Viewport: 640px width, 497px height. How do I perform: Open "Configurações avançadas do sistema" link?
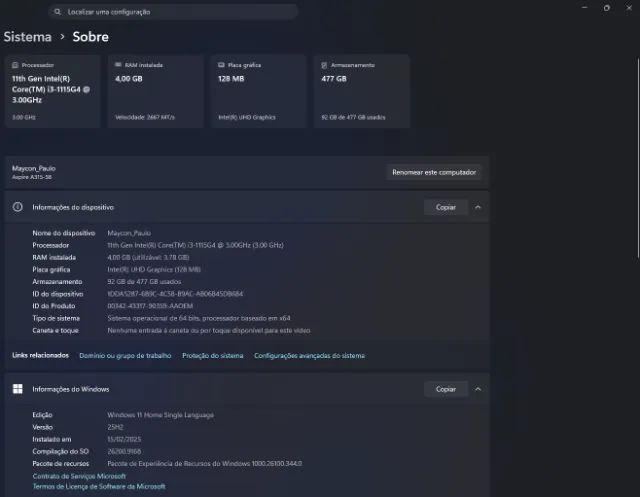pyautogui.click(x=309, y=355)
